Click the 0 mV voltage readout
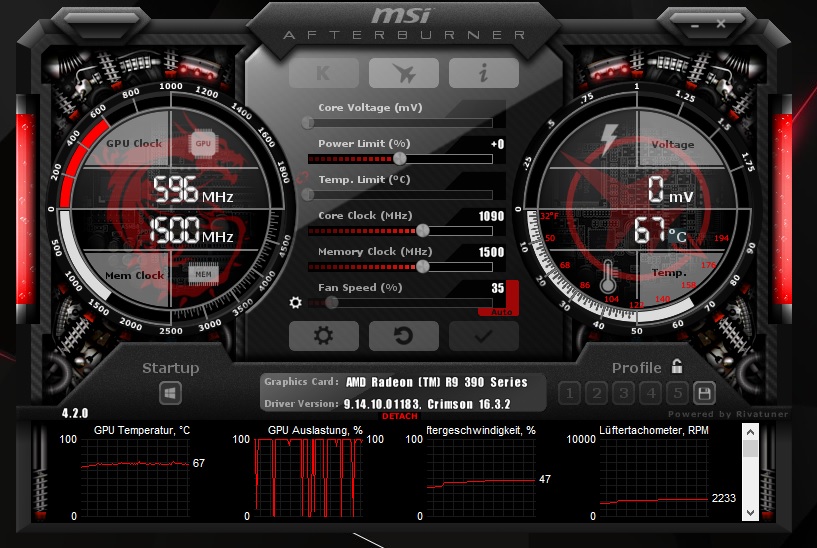 coord(671,190)
